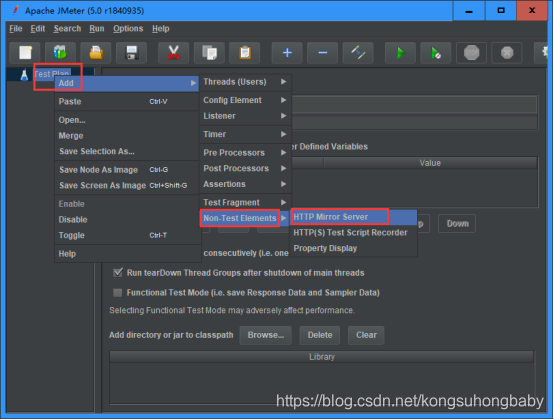Click the Shutdown test icon
Screen dimensions: 554x420
[507, 53]
